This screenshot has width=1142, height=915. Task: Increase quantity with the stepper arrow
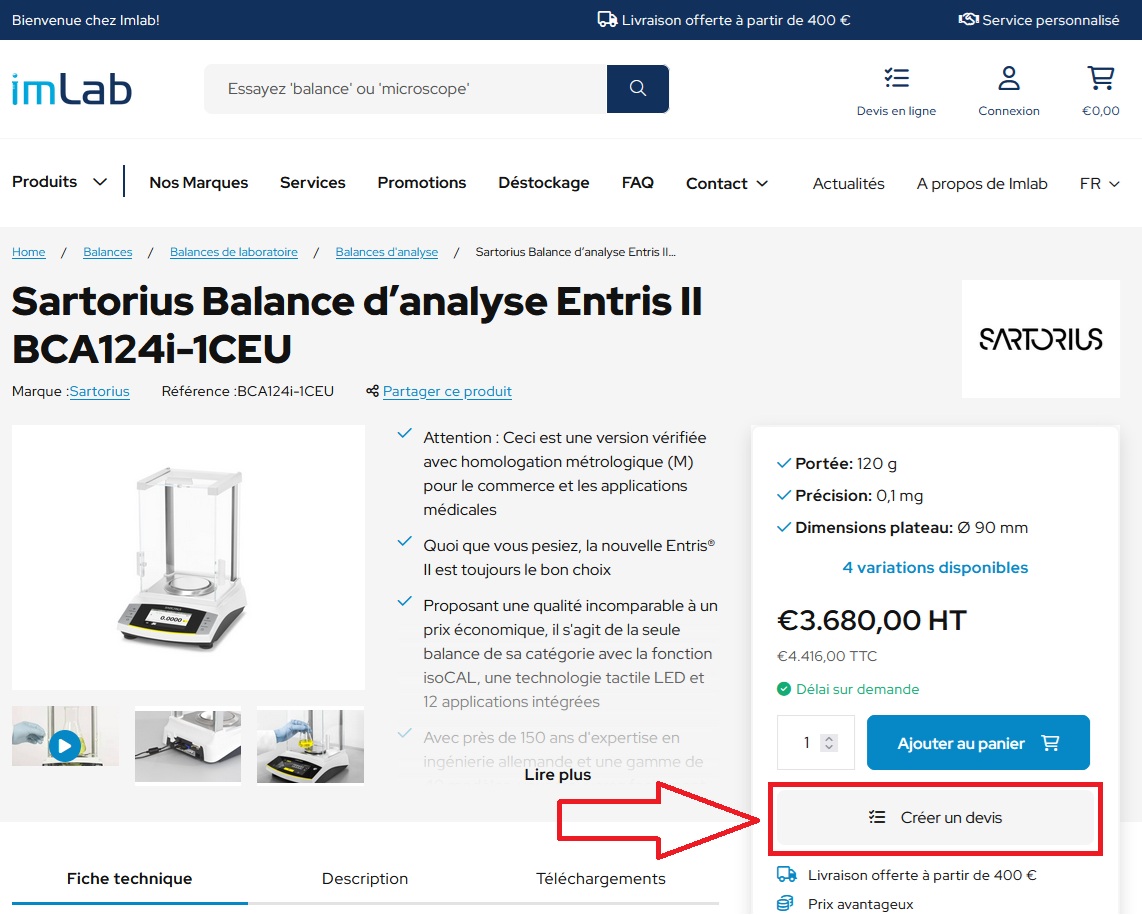[828, 737]
